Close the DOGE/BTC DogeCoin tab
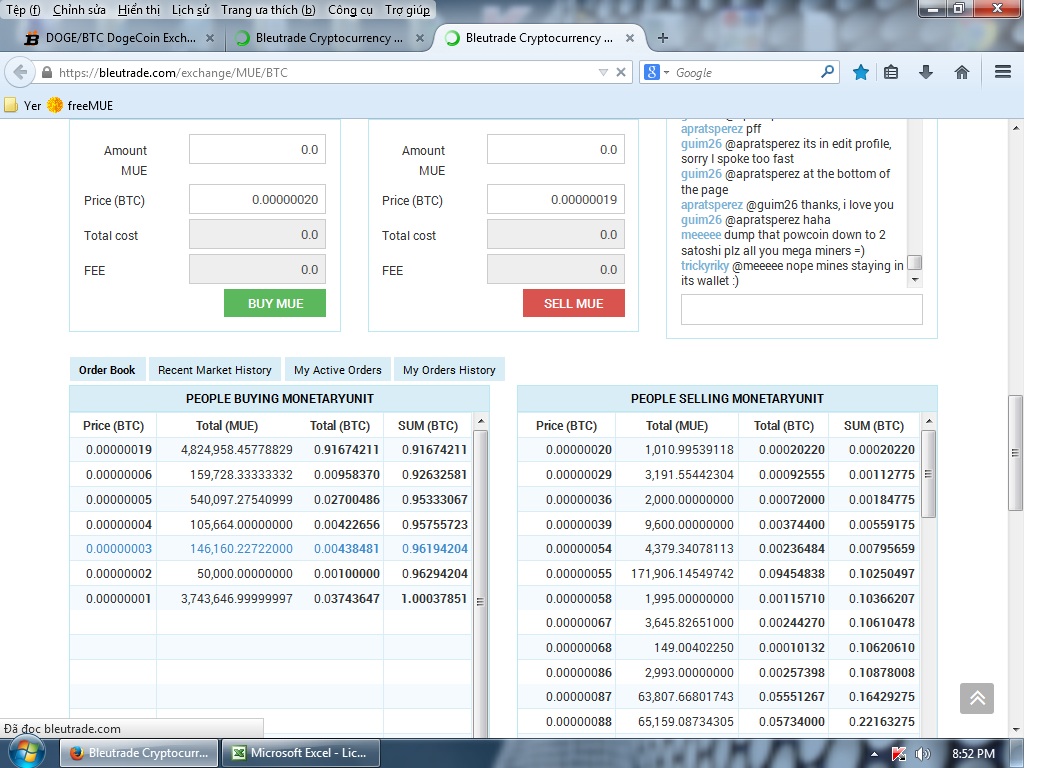1059x768 pixels. (x=210, y=39)
